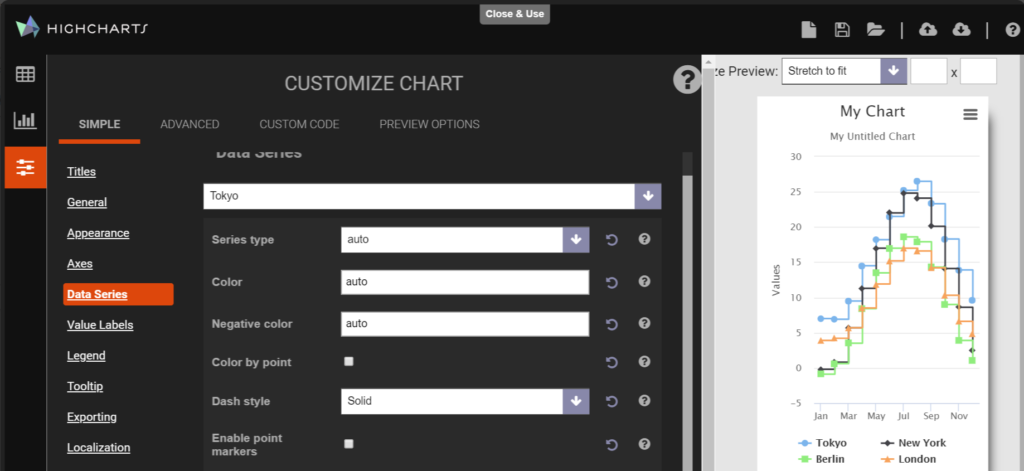Click the Color auto input field
The height and width of the screenshot is (471, 1024).
(x=465, y=282)
